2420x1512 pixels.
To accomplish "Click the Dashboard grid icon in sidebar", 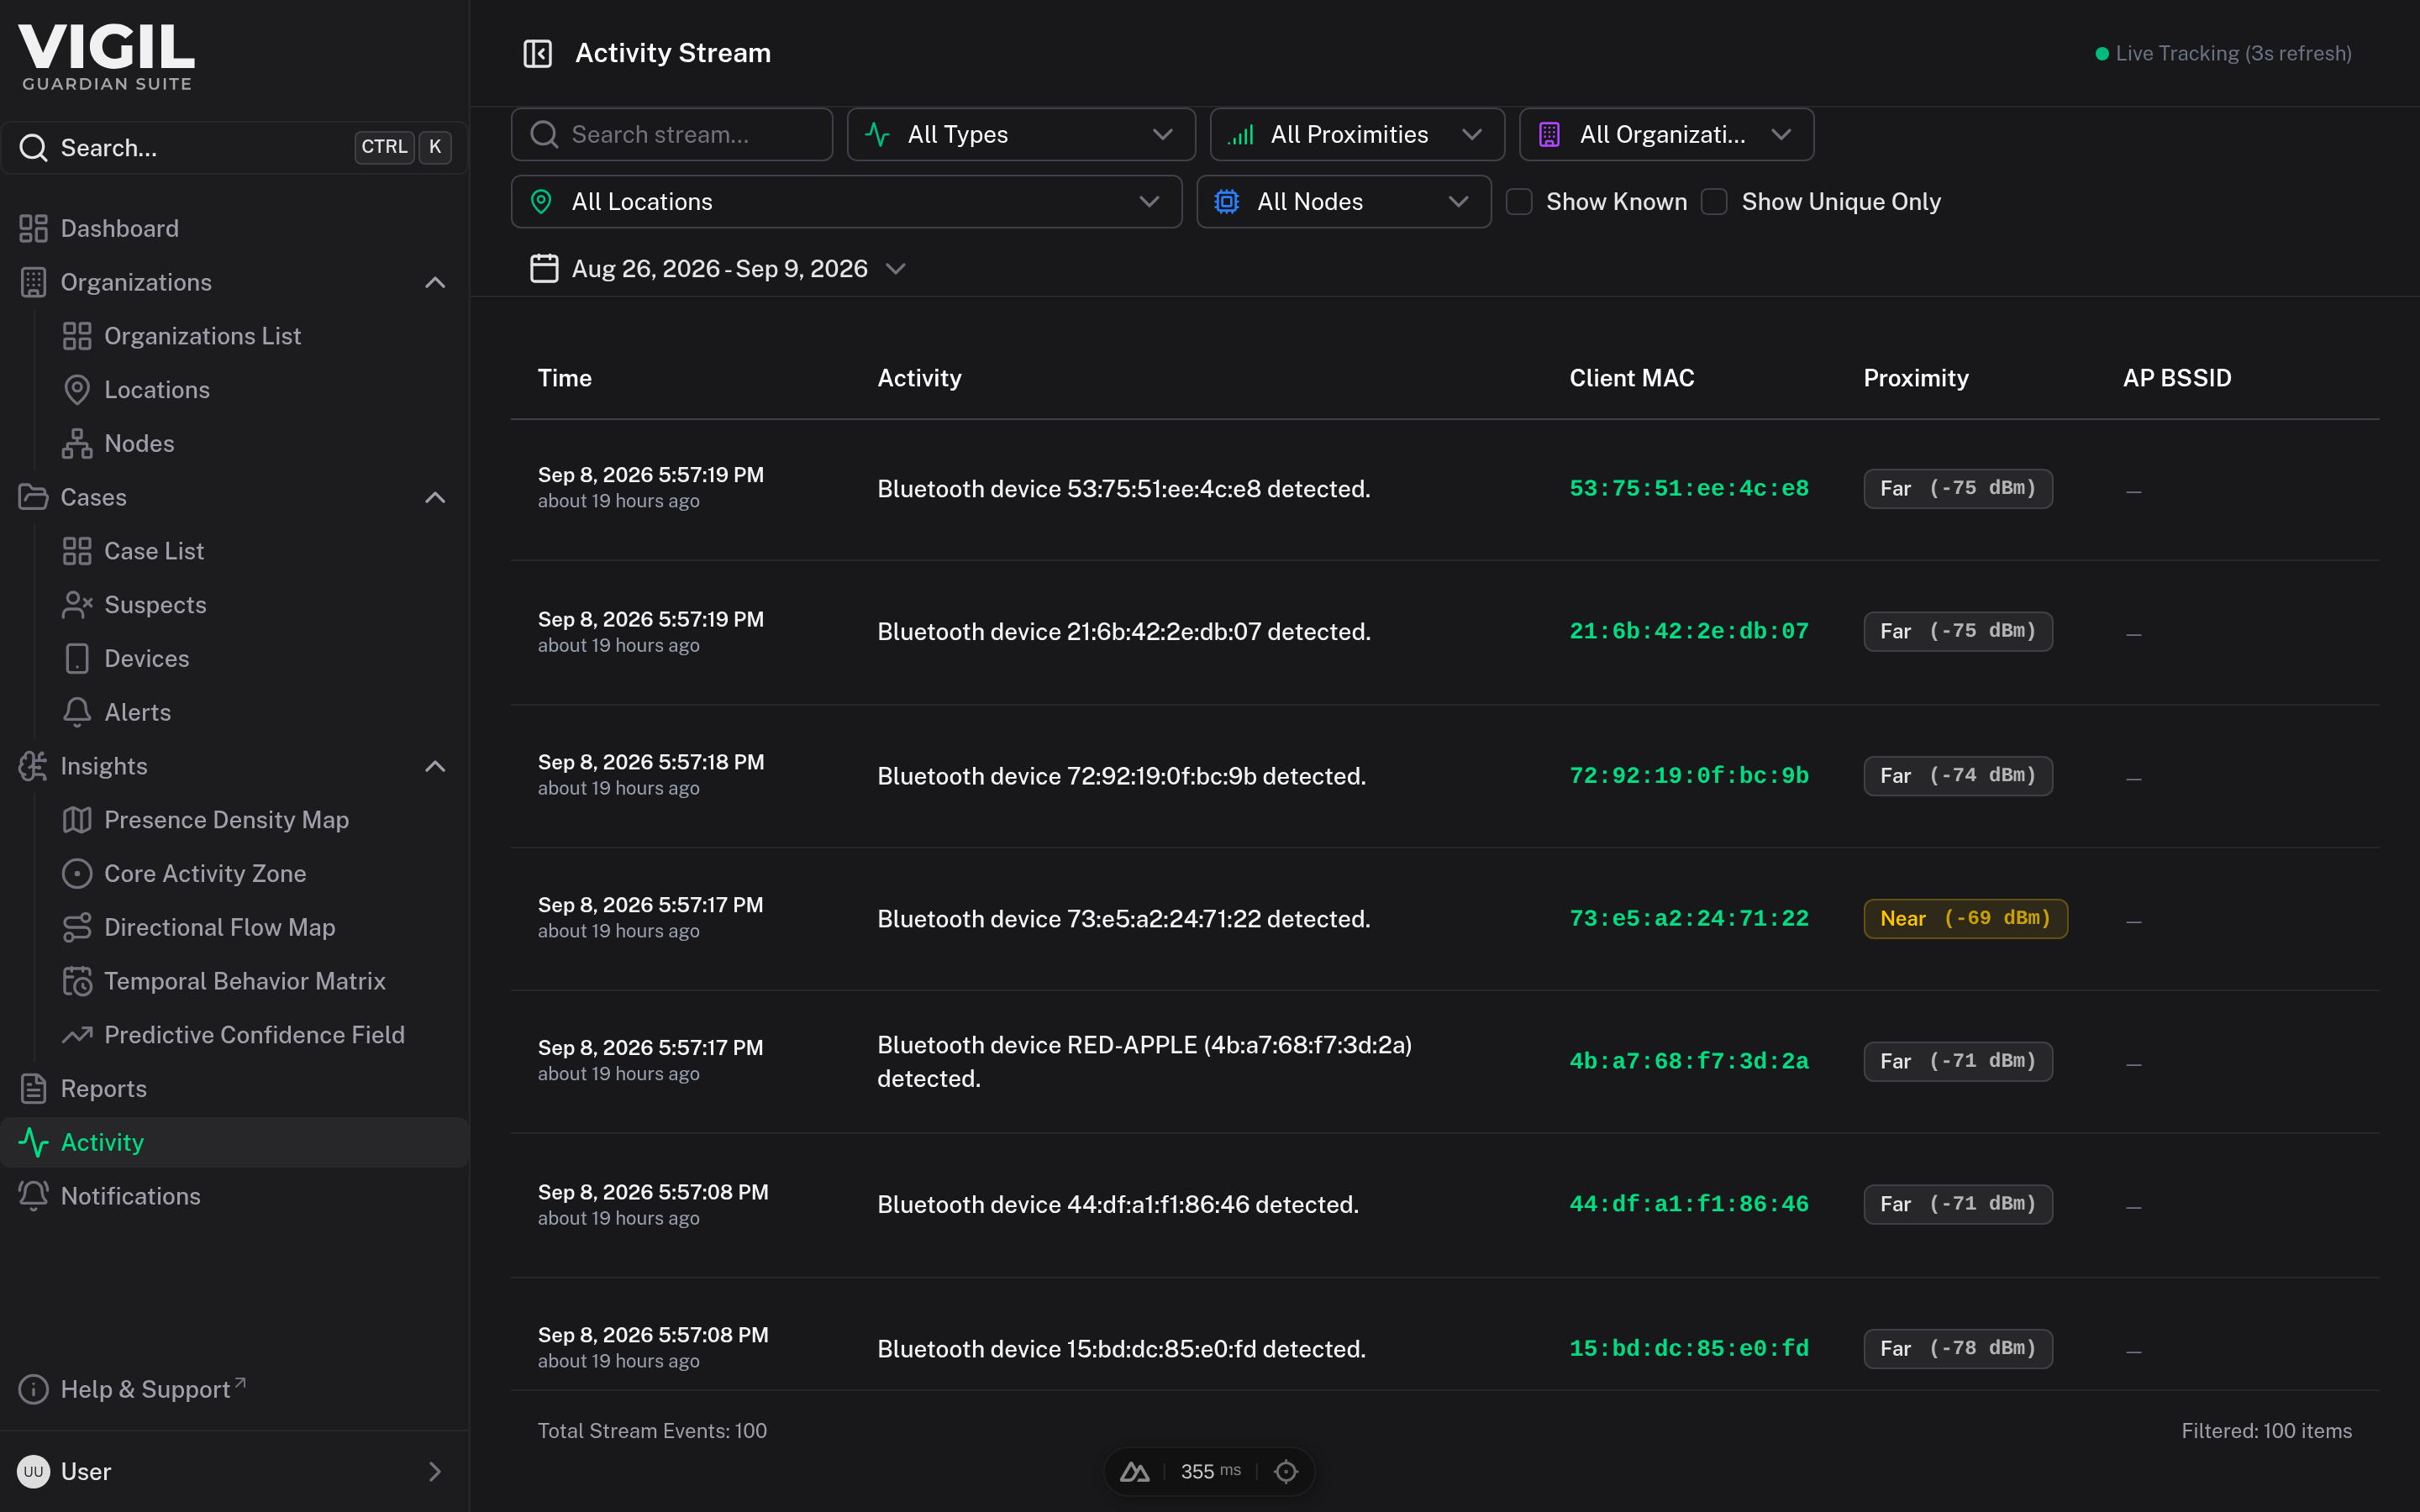I will click(34, 228).
